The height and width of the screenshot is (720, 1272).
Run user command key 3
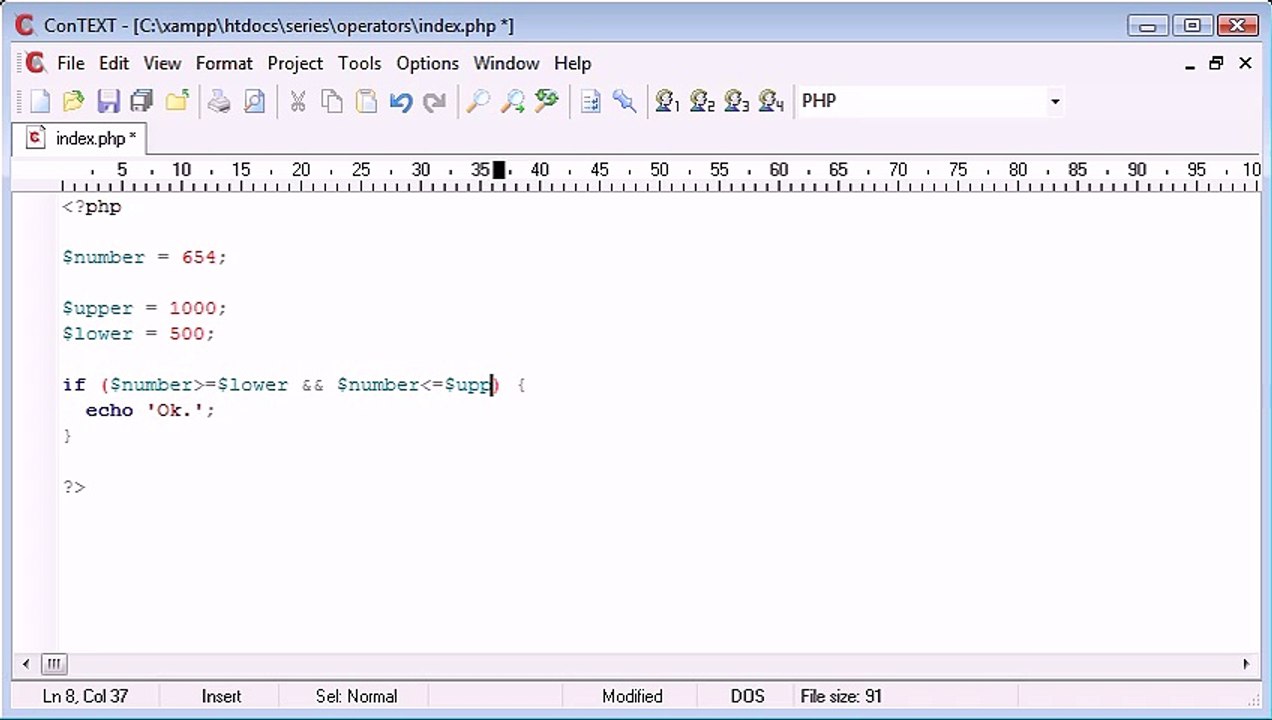(736, 101)
